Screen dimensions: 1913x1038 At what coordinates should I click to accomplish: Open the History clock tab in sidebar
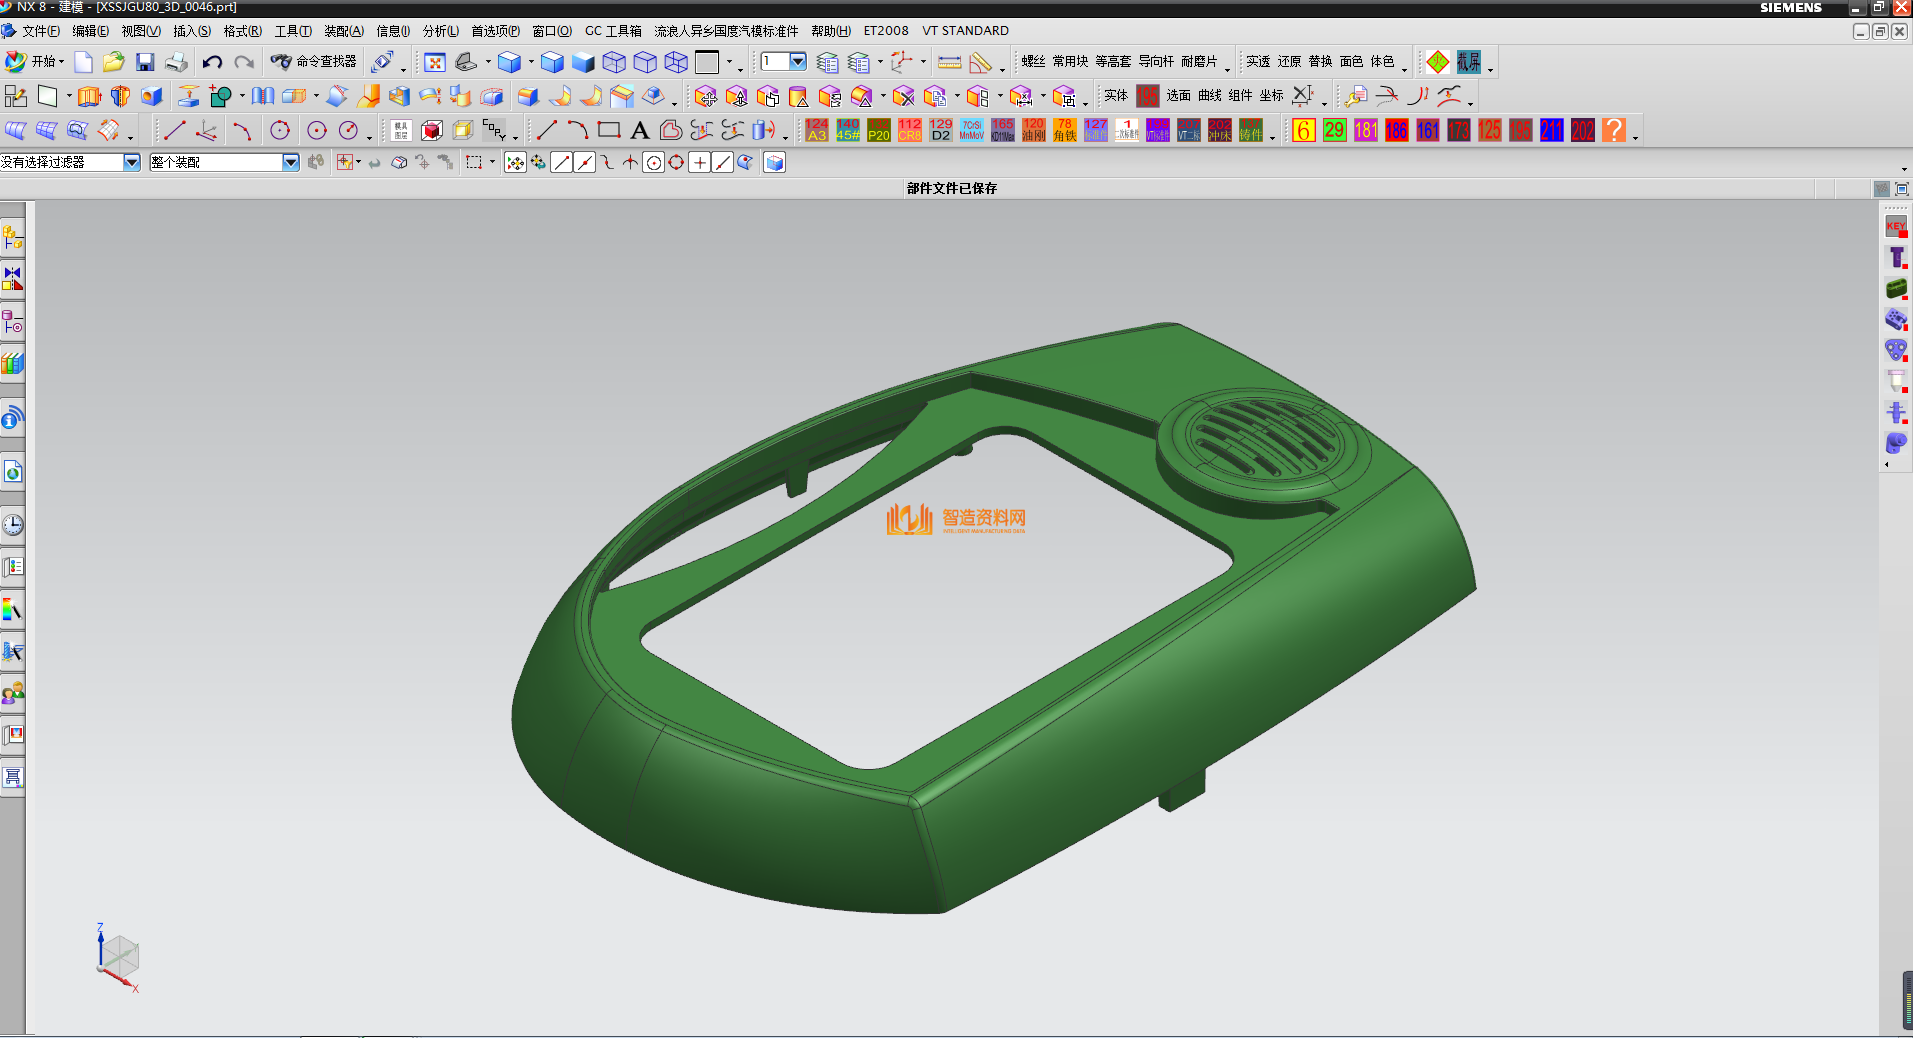pos(13,525)
